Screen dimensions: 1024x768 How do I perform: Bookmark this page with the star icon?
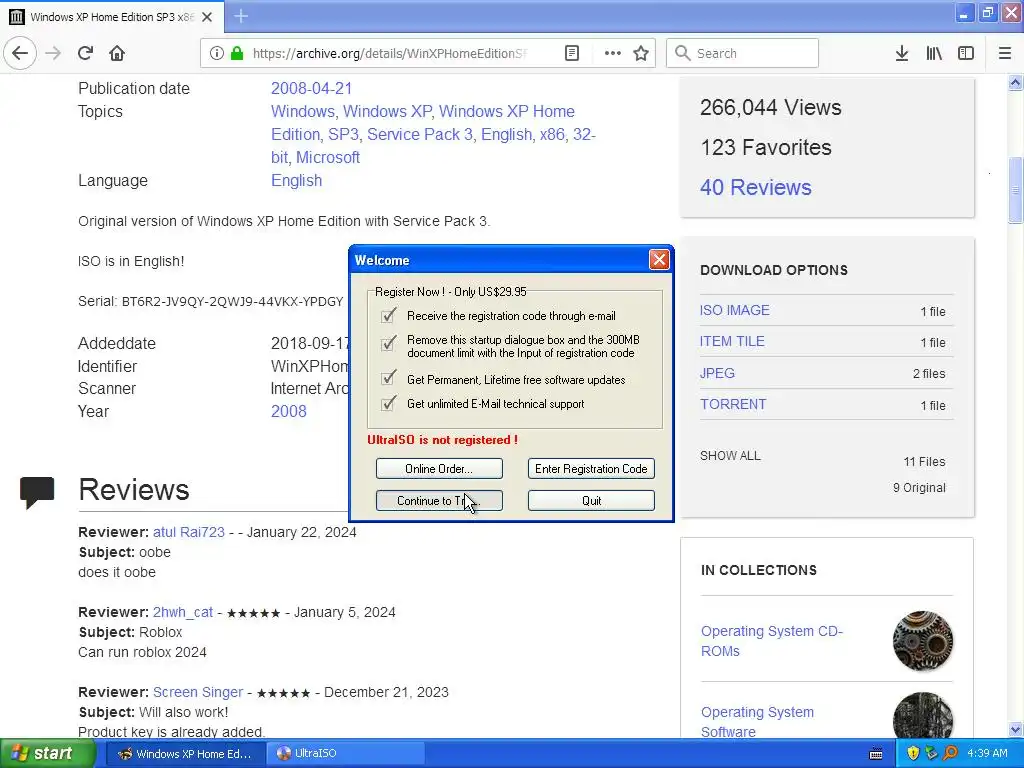[641, 53]
